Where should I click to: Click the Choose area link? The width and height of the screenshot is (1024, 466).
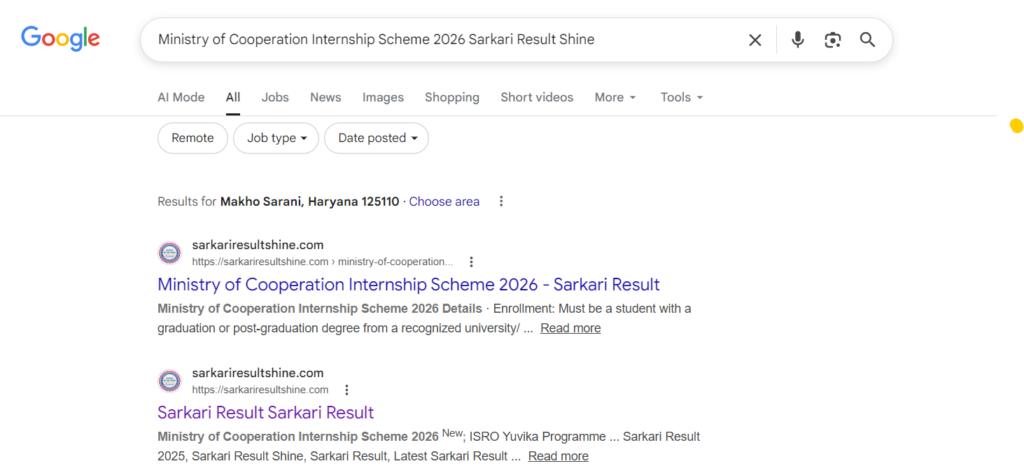444,201
